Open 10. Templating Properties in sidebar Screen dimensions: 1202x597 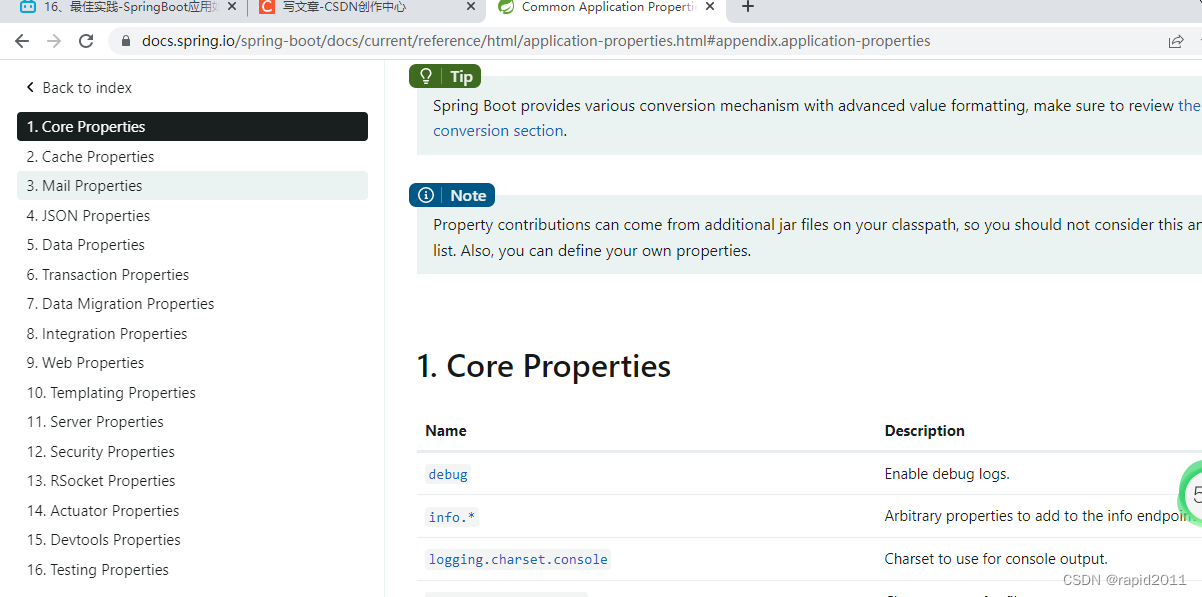click(192, 393)
